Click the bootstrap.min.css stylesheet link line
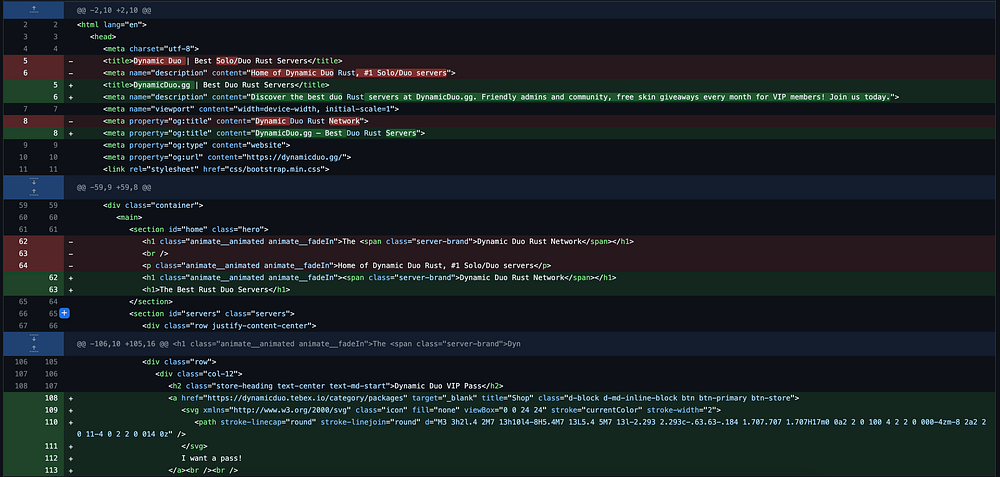1000x477 pixels. [216, 170]
